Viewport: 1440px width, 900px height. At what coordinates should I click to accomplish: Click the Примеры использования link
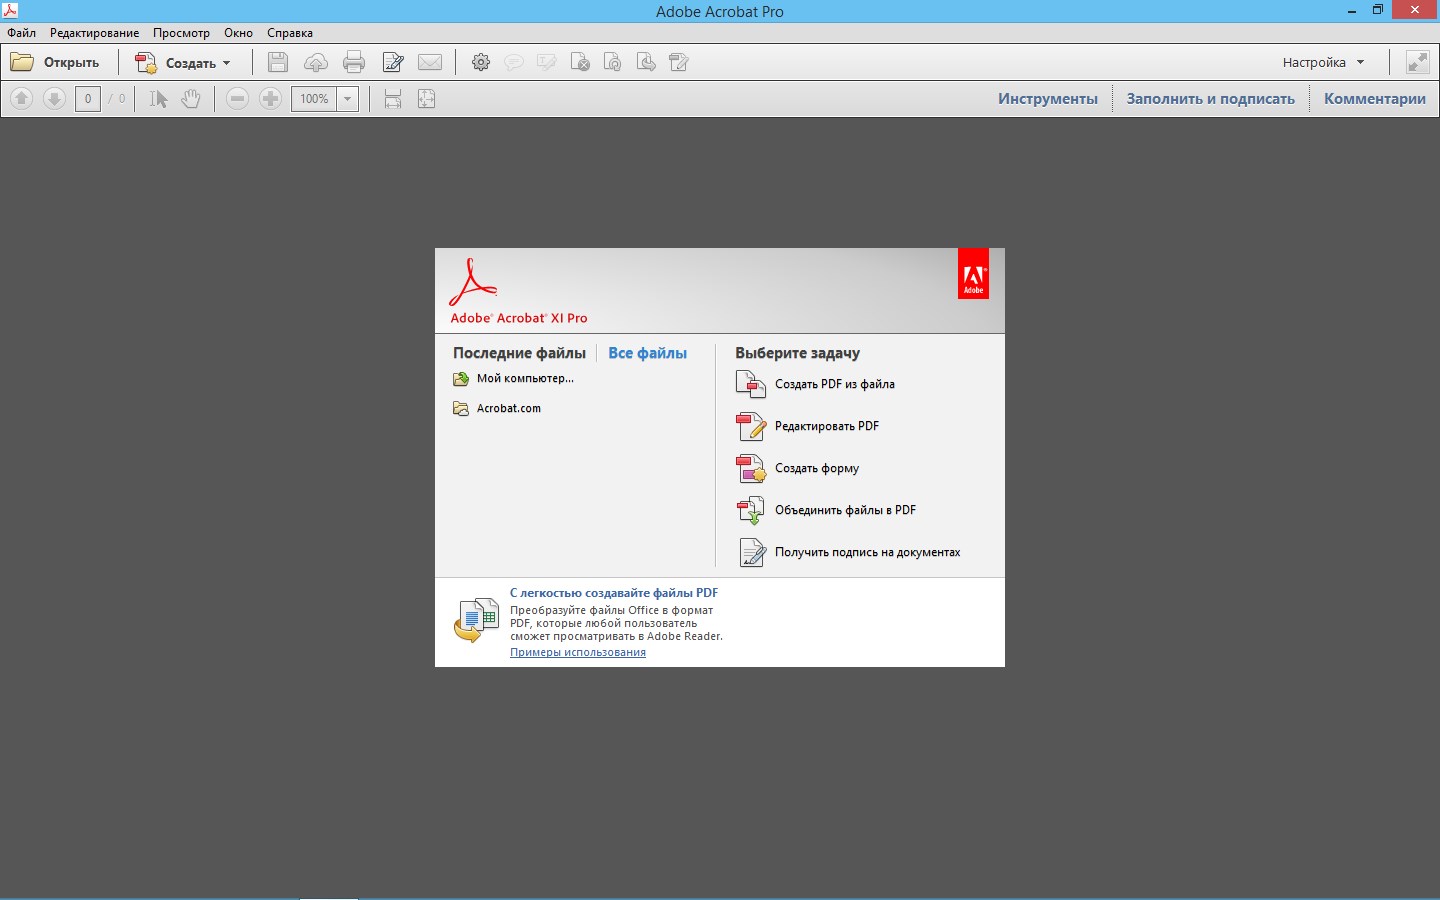click(577, 652)
